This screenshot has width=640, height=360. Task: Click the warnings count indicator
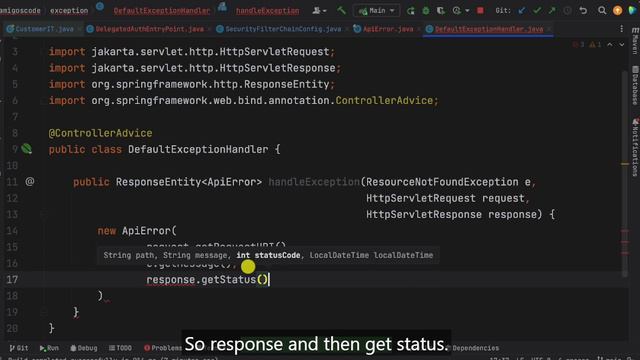pyautogui.click(x=595, y=44)
